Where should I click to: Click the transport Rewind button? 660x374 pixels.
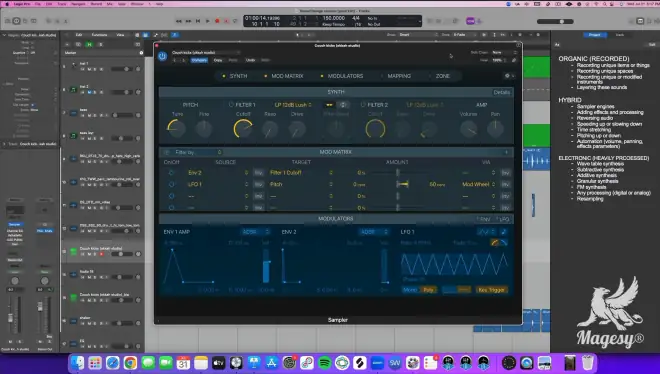[x=178, y=21]
